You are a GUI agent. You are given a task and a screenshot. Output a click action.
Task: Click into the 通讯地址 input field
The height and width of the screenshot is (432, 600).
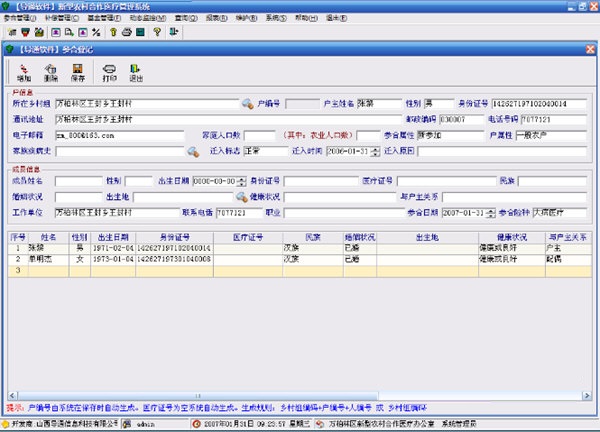pos(228,120)
